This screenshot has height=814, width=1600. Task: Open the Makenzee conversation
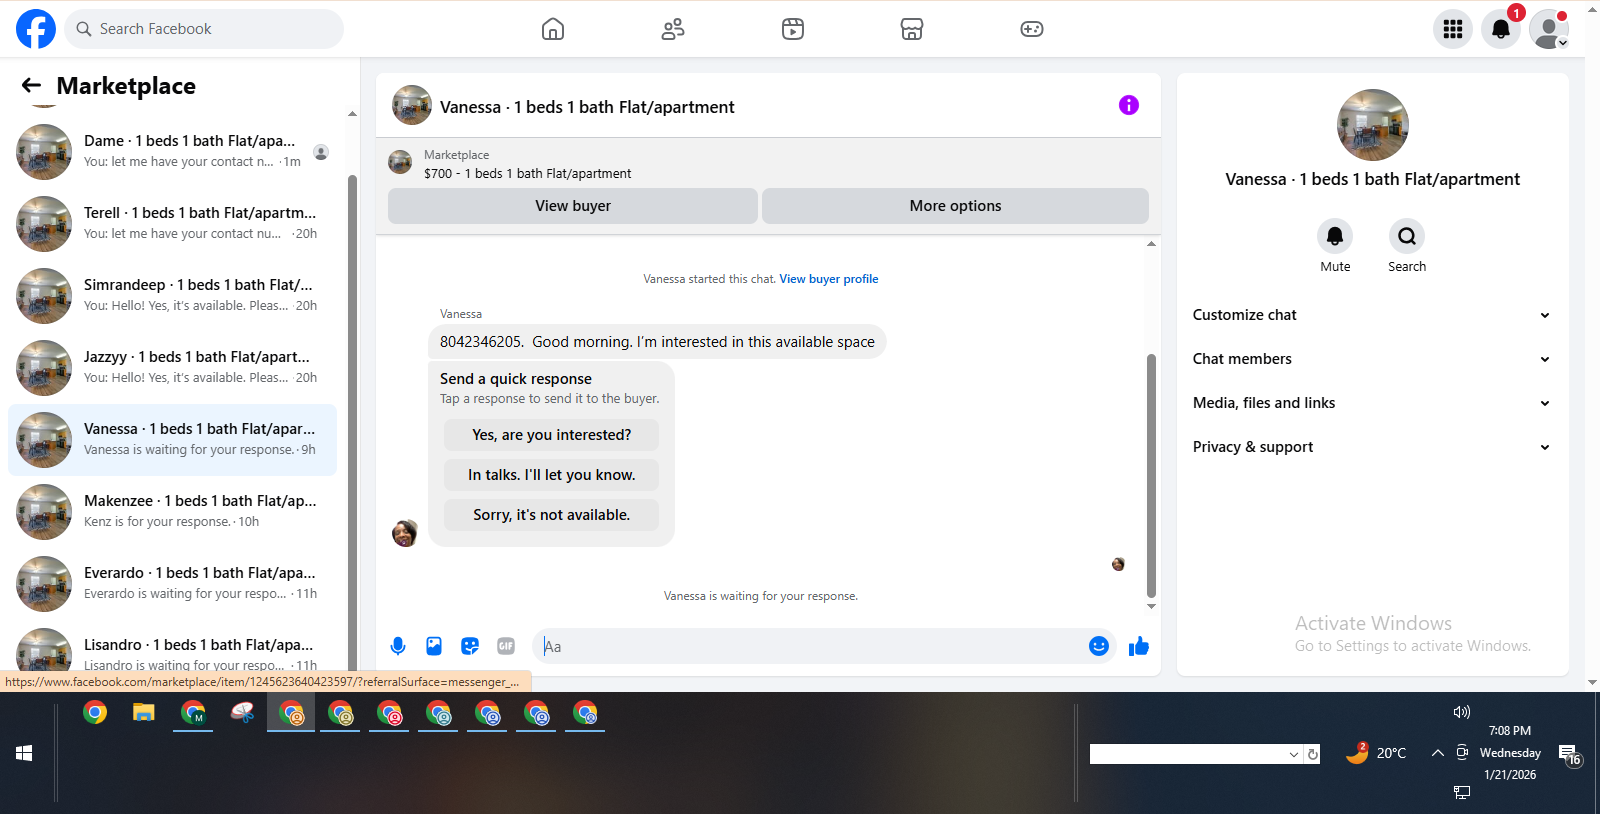point(172,512)
